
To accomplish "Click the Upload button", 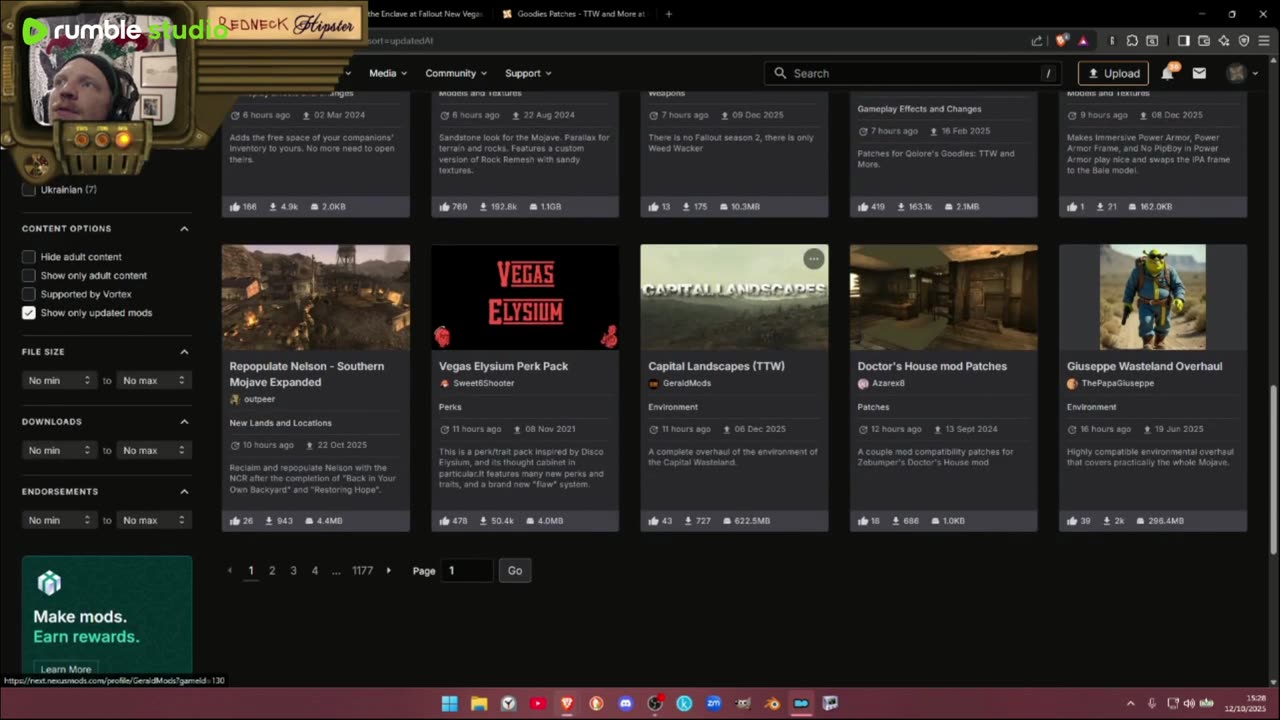I will click(1114, 73).
